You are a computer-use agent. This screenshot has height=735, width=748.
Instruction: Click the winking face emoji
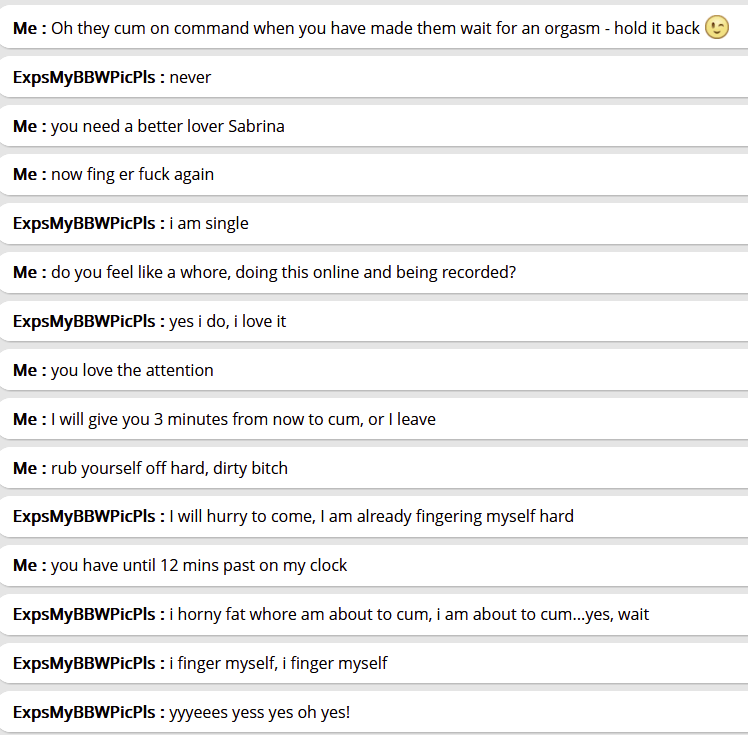coord(717,28)
